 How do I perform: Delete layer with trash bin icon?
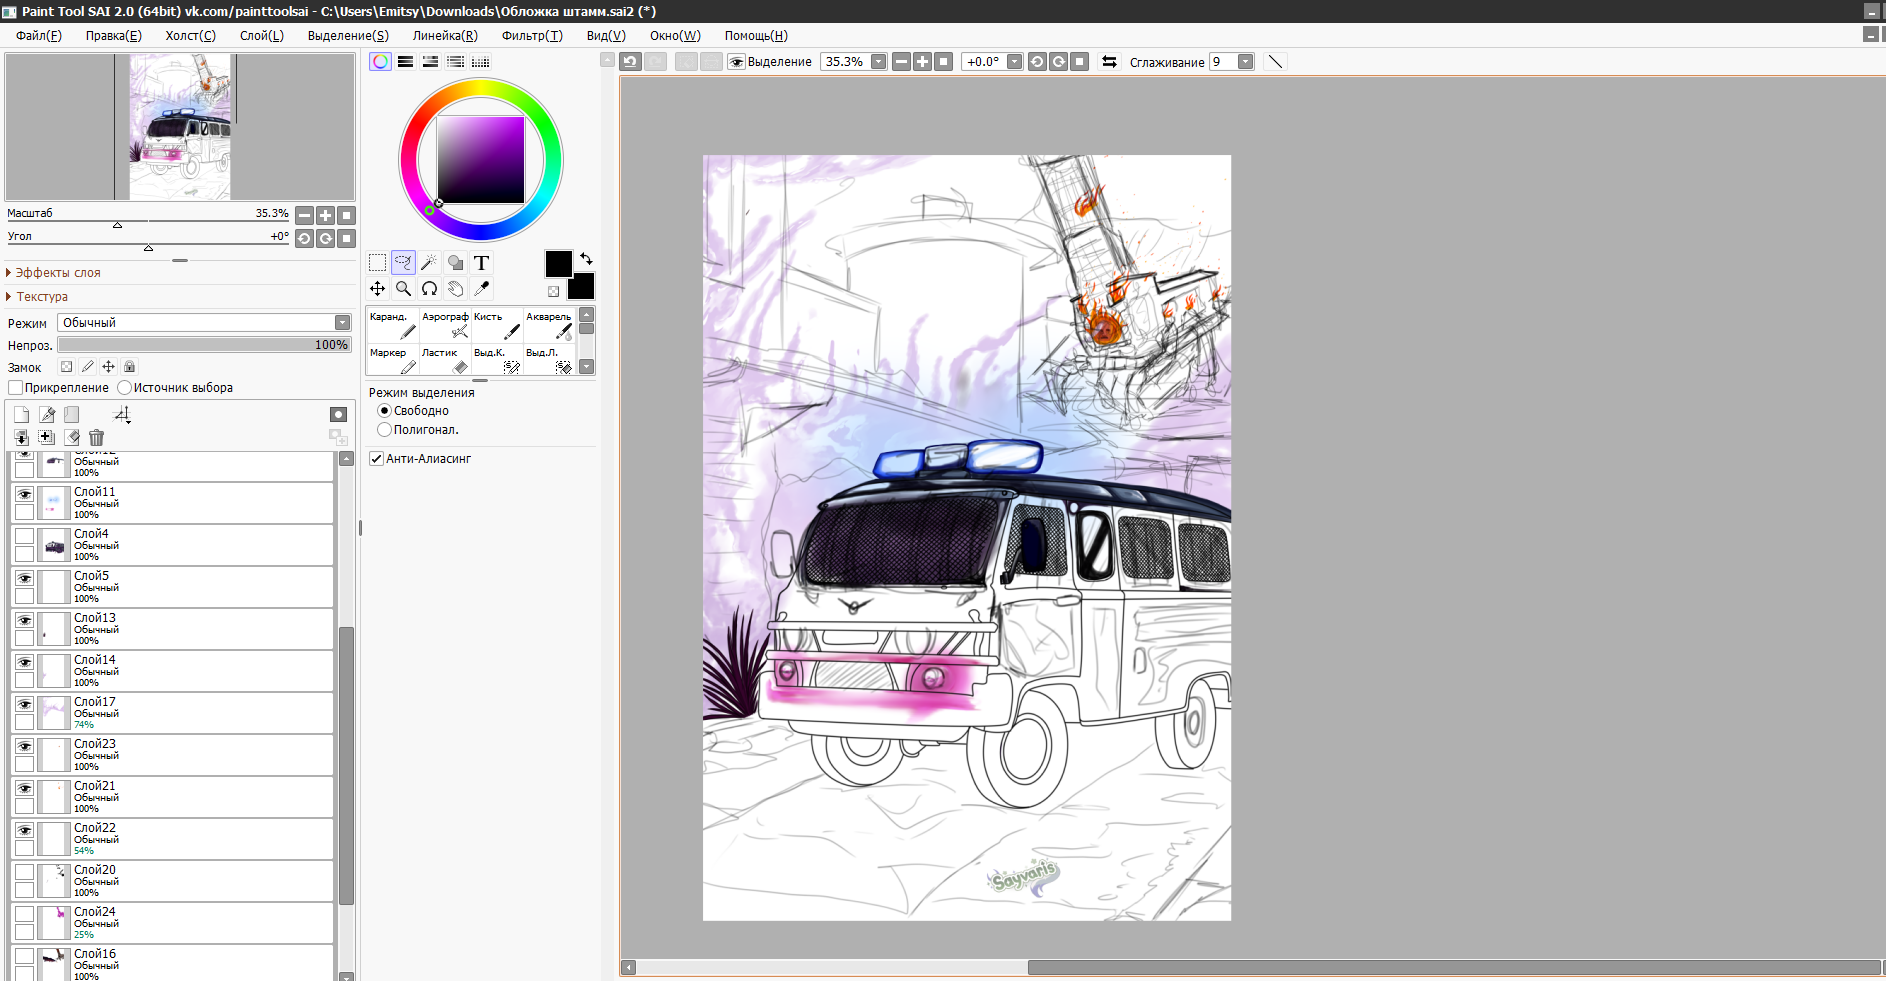[x=96, y=437]
